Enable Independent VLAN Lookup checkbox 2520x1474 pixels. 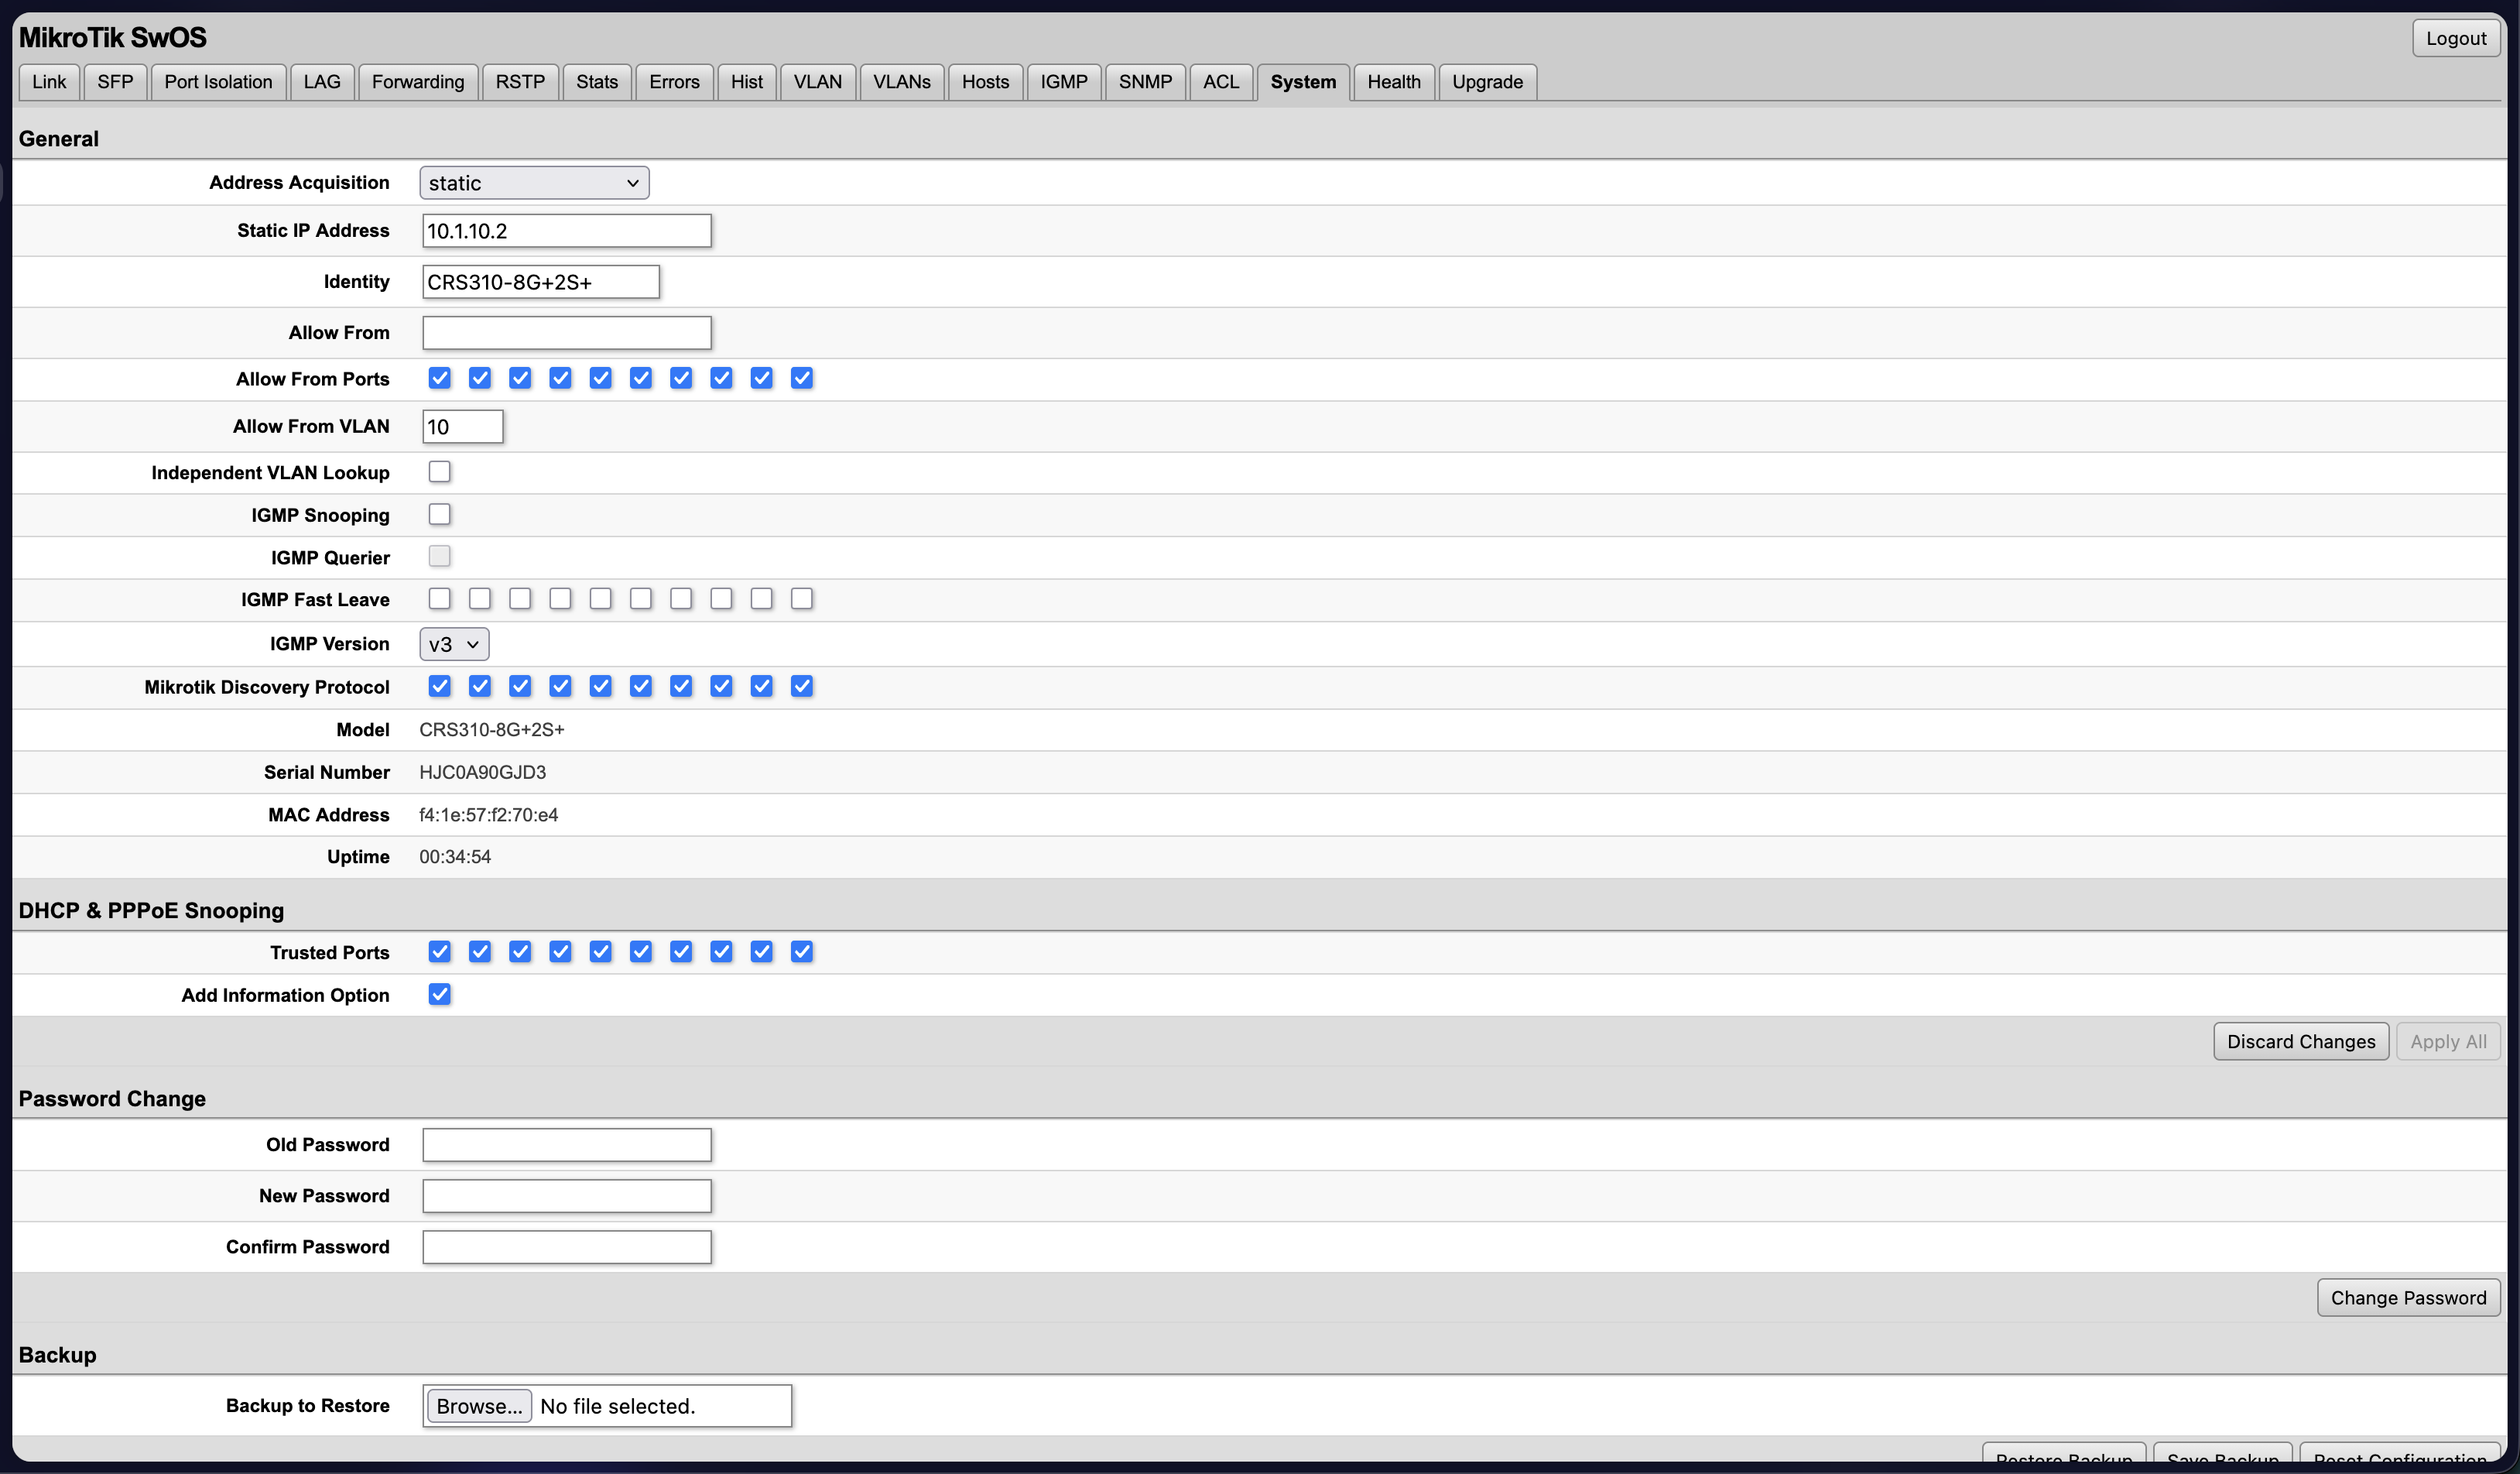click(439, 472)
